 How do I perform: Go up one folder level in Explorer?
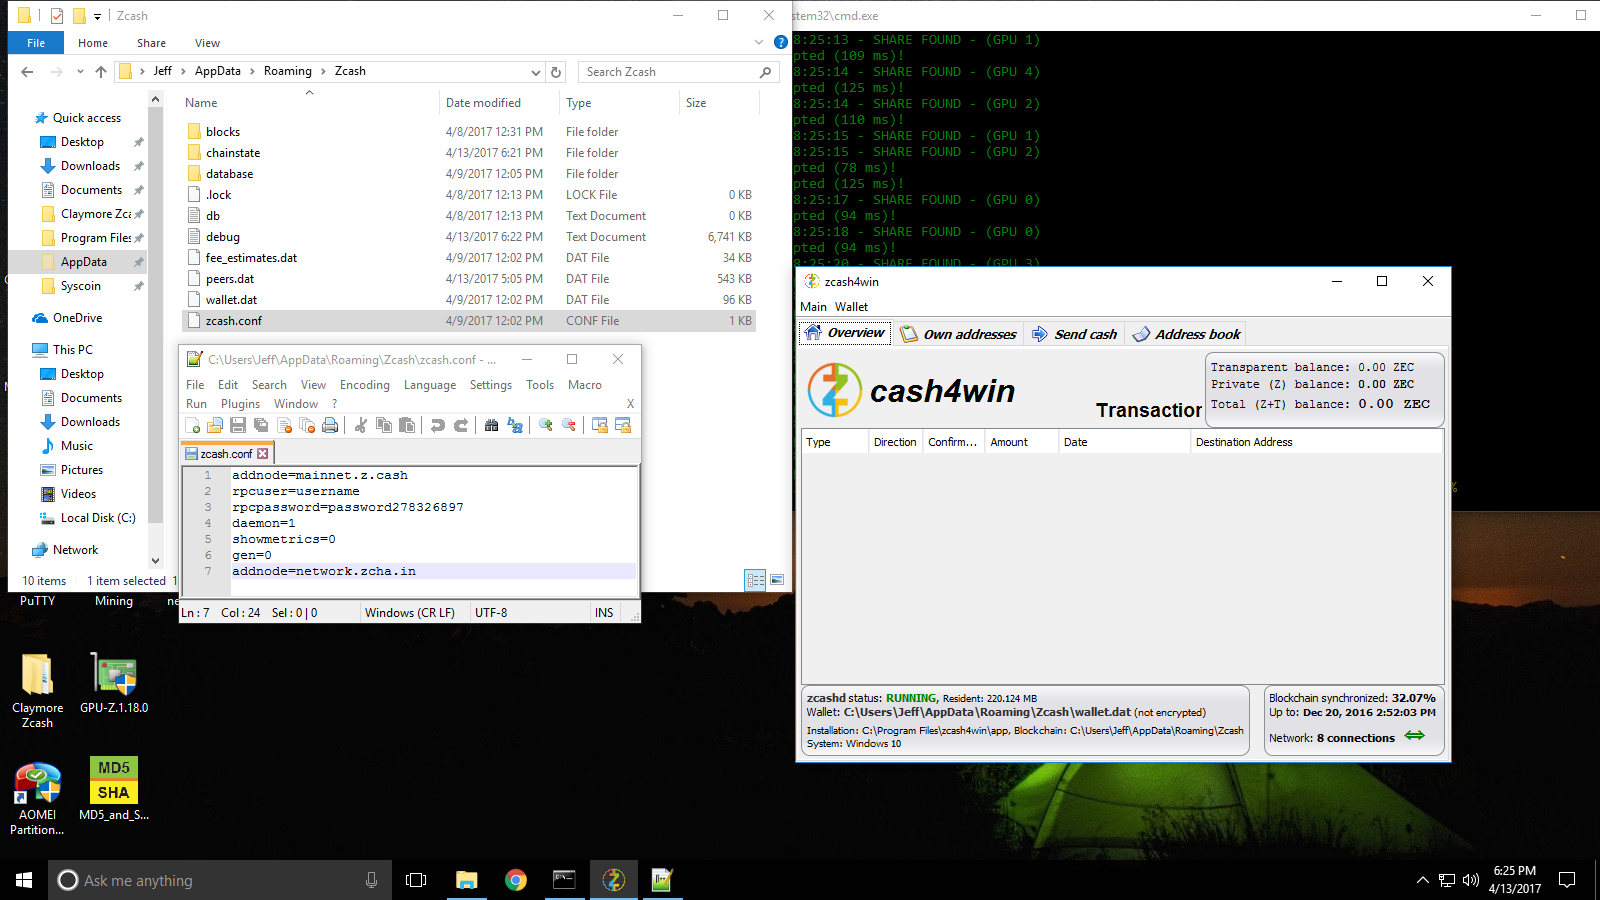coord(101,72)
